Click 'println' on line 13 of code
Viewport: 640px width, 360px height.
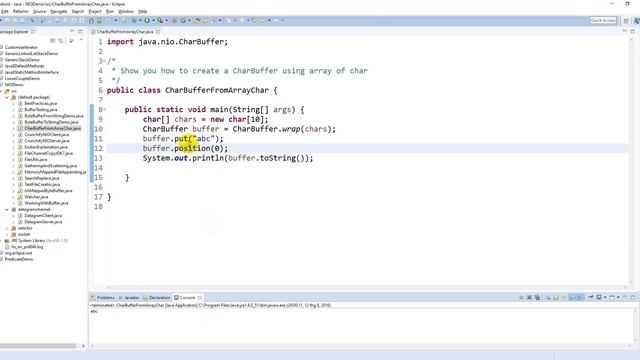[208, 158]
